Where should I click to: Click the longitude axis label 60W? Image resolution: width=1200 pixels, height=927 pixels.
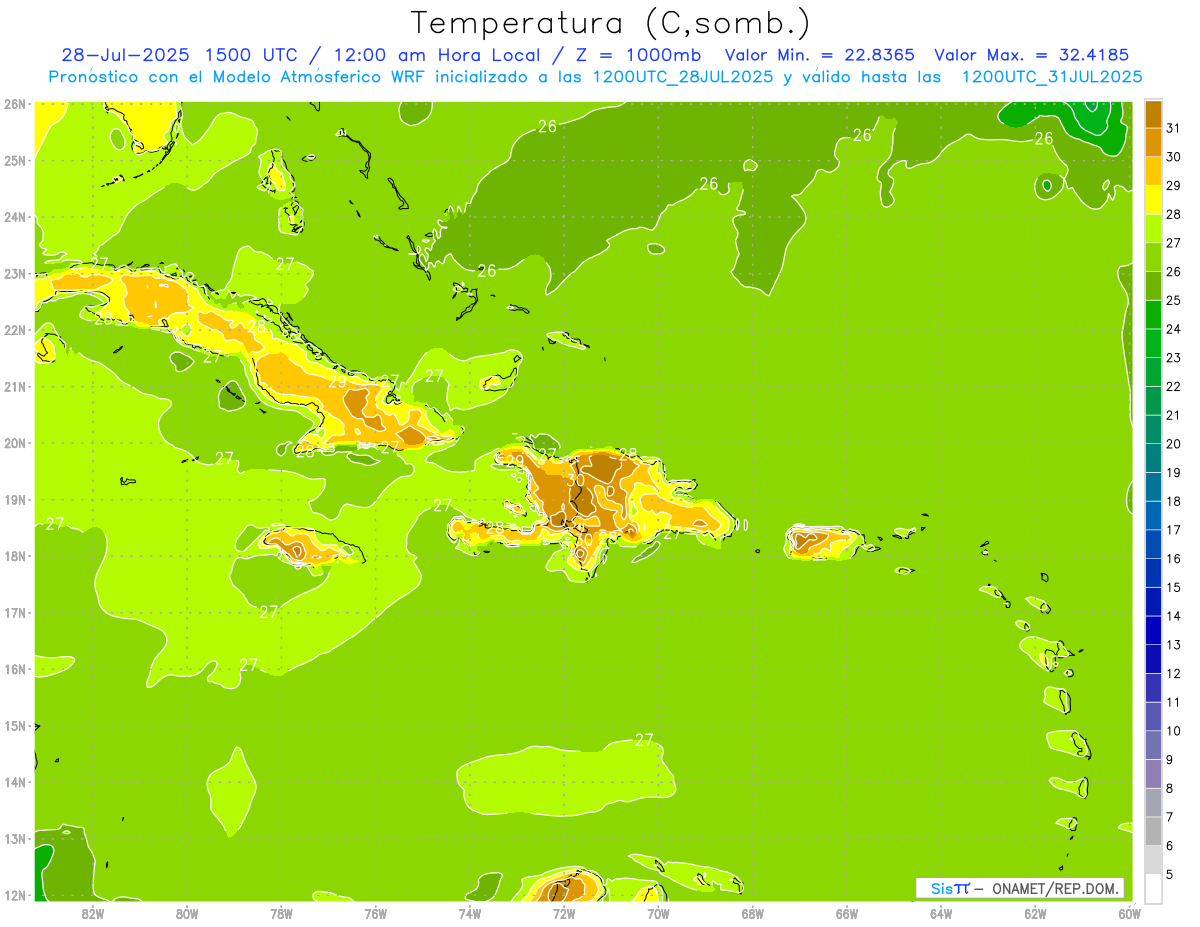click(1129, 913)
